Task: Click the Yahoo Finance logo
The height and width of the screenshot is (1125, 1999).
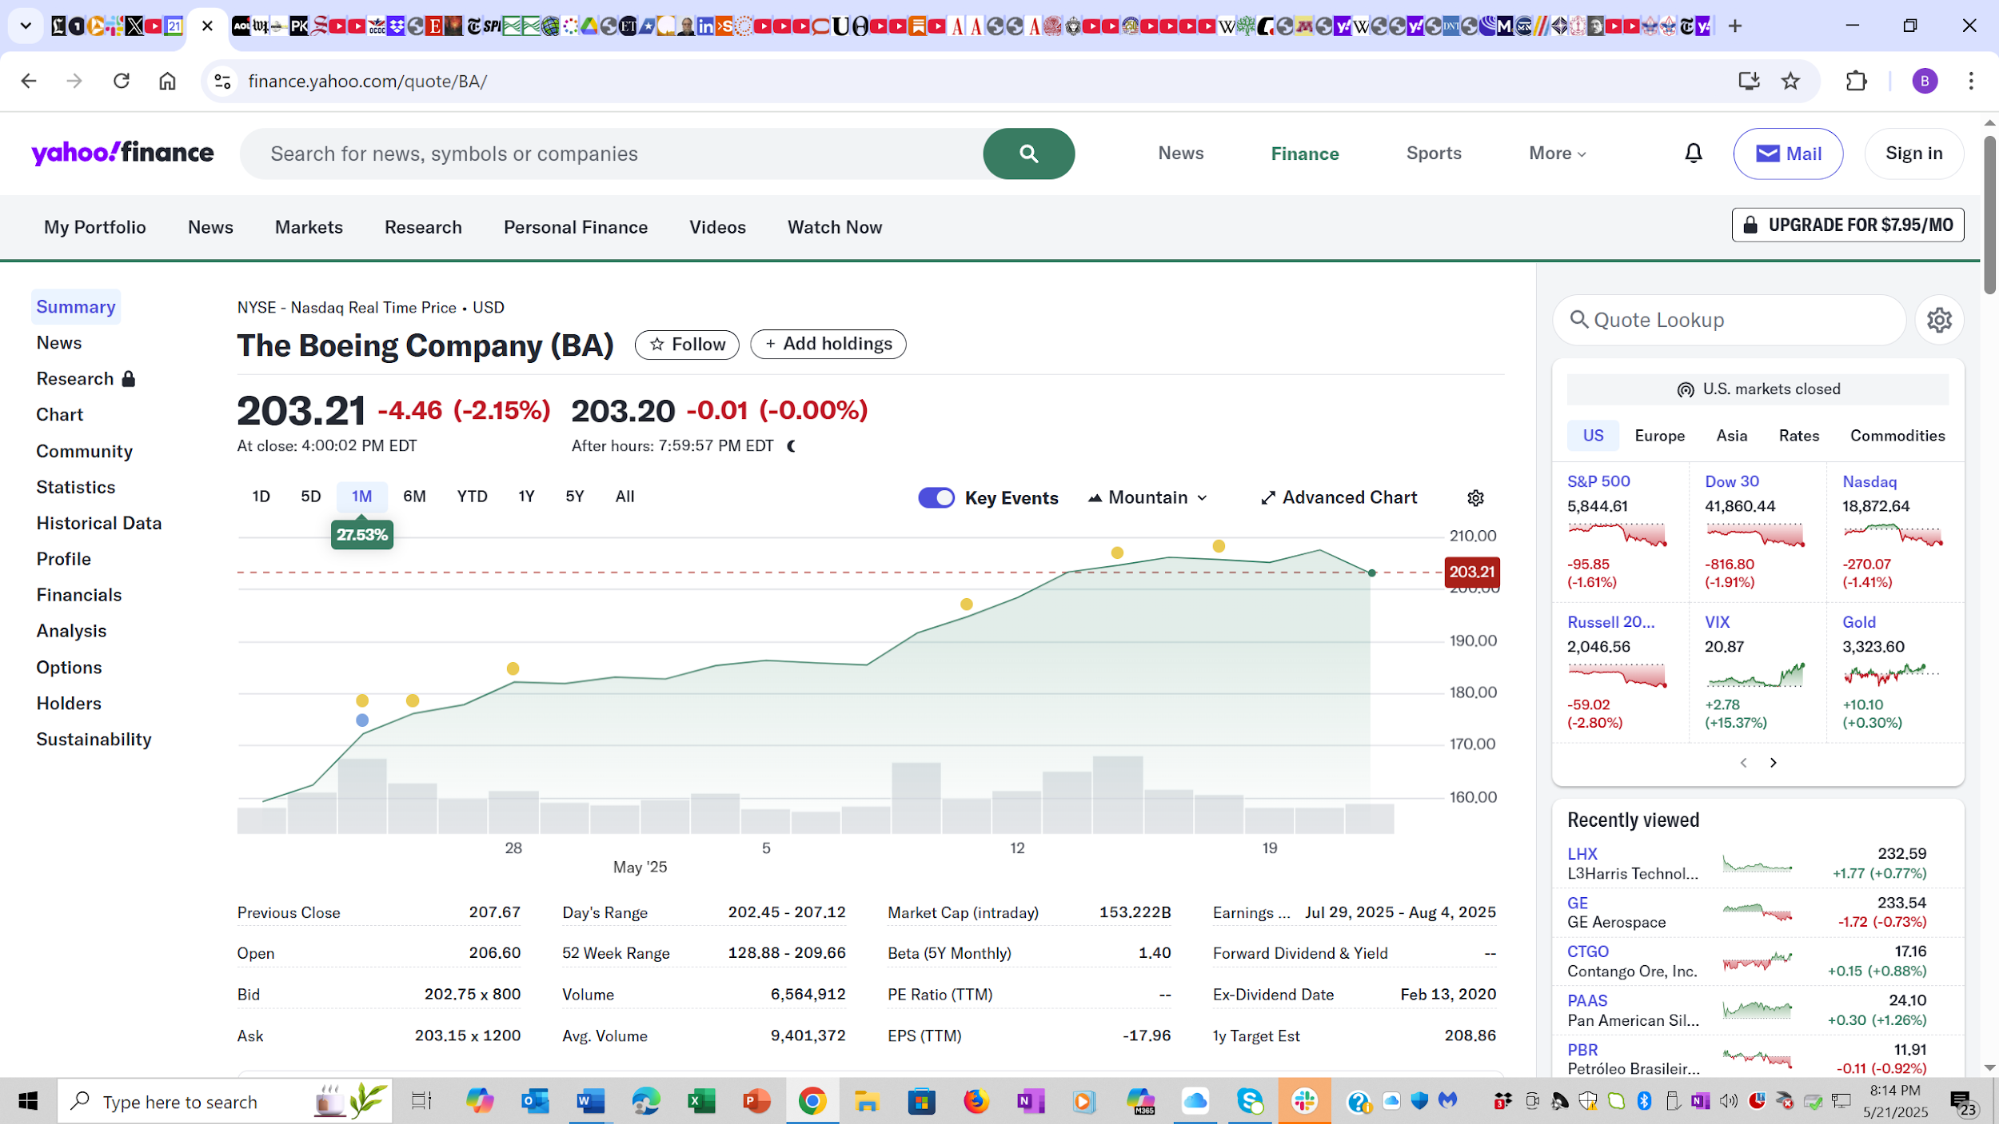Action: (122, 153)
